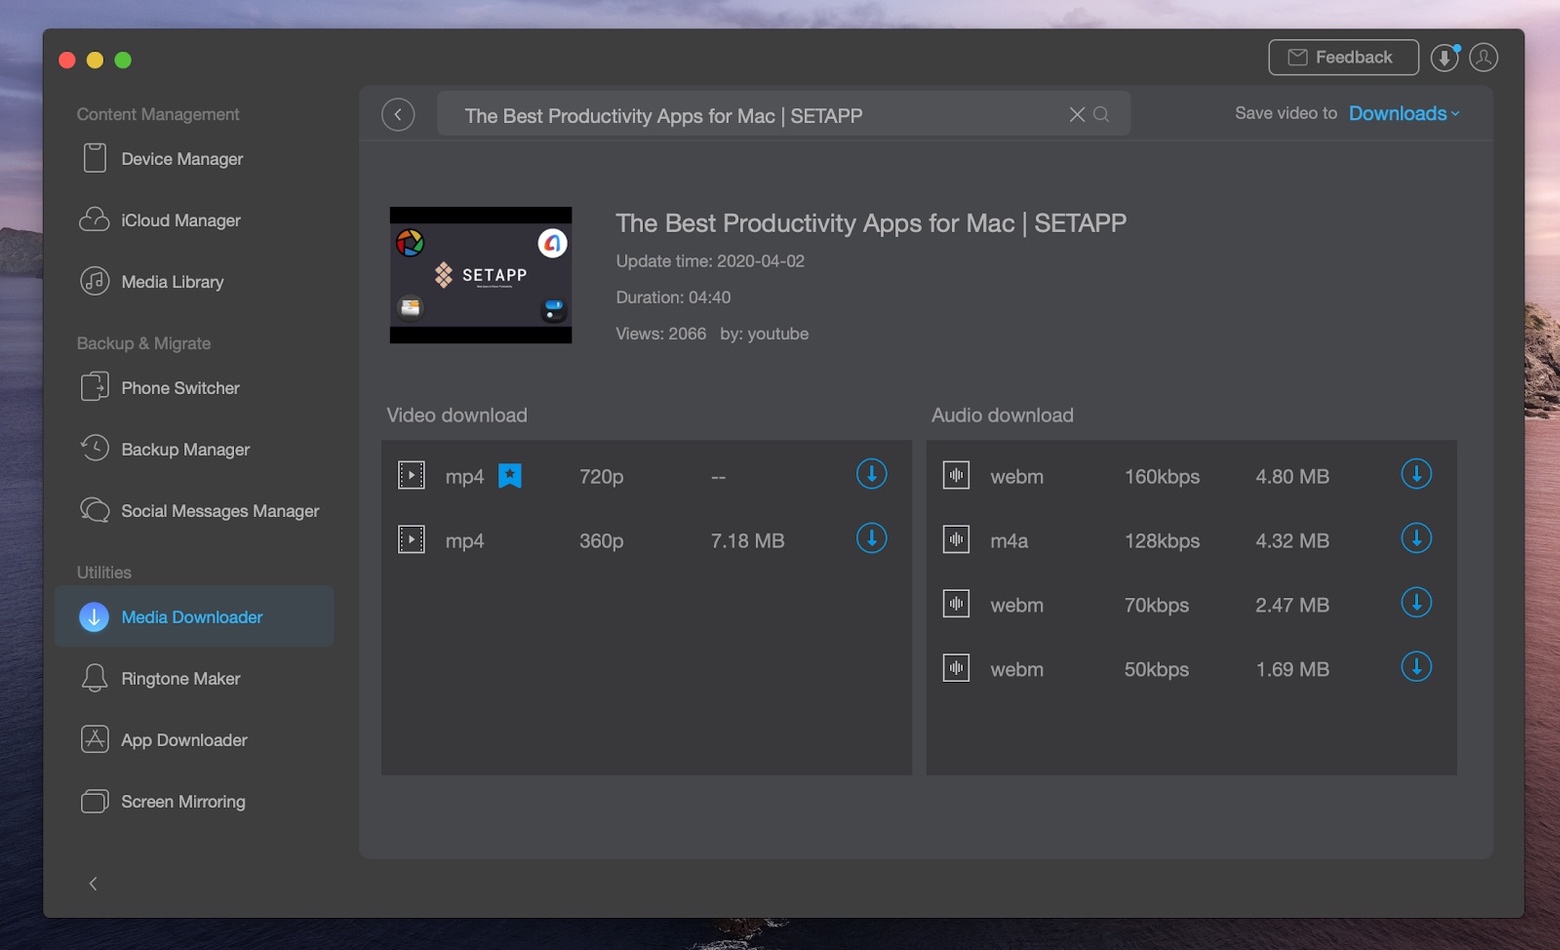Click the video file icon in 360p row
Viewport: 1560px width, 950px height.
tap(411, 539)
